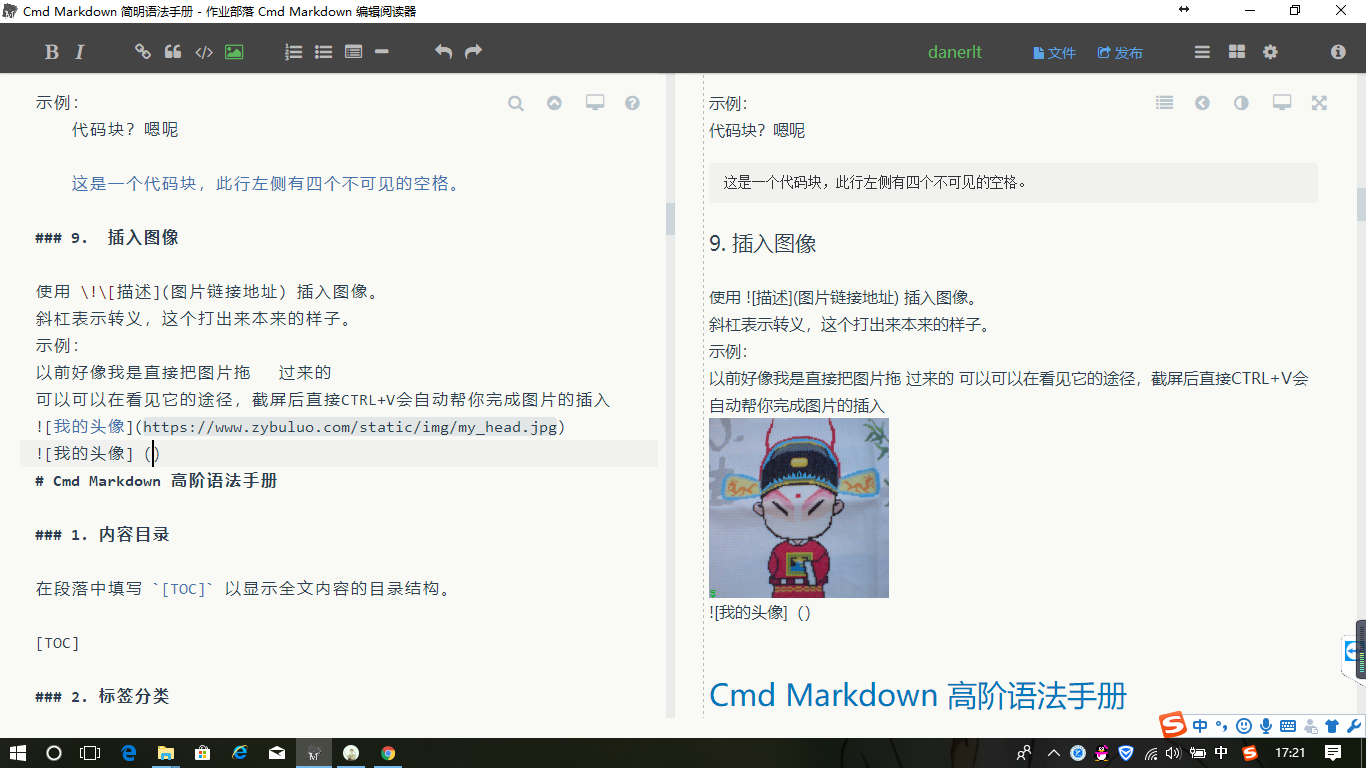Open the danerlt user account
The image size is (1366, 768).
(x=955, y=52)
